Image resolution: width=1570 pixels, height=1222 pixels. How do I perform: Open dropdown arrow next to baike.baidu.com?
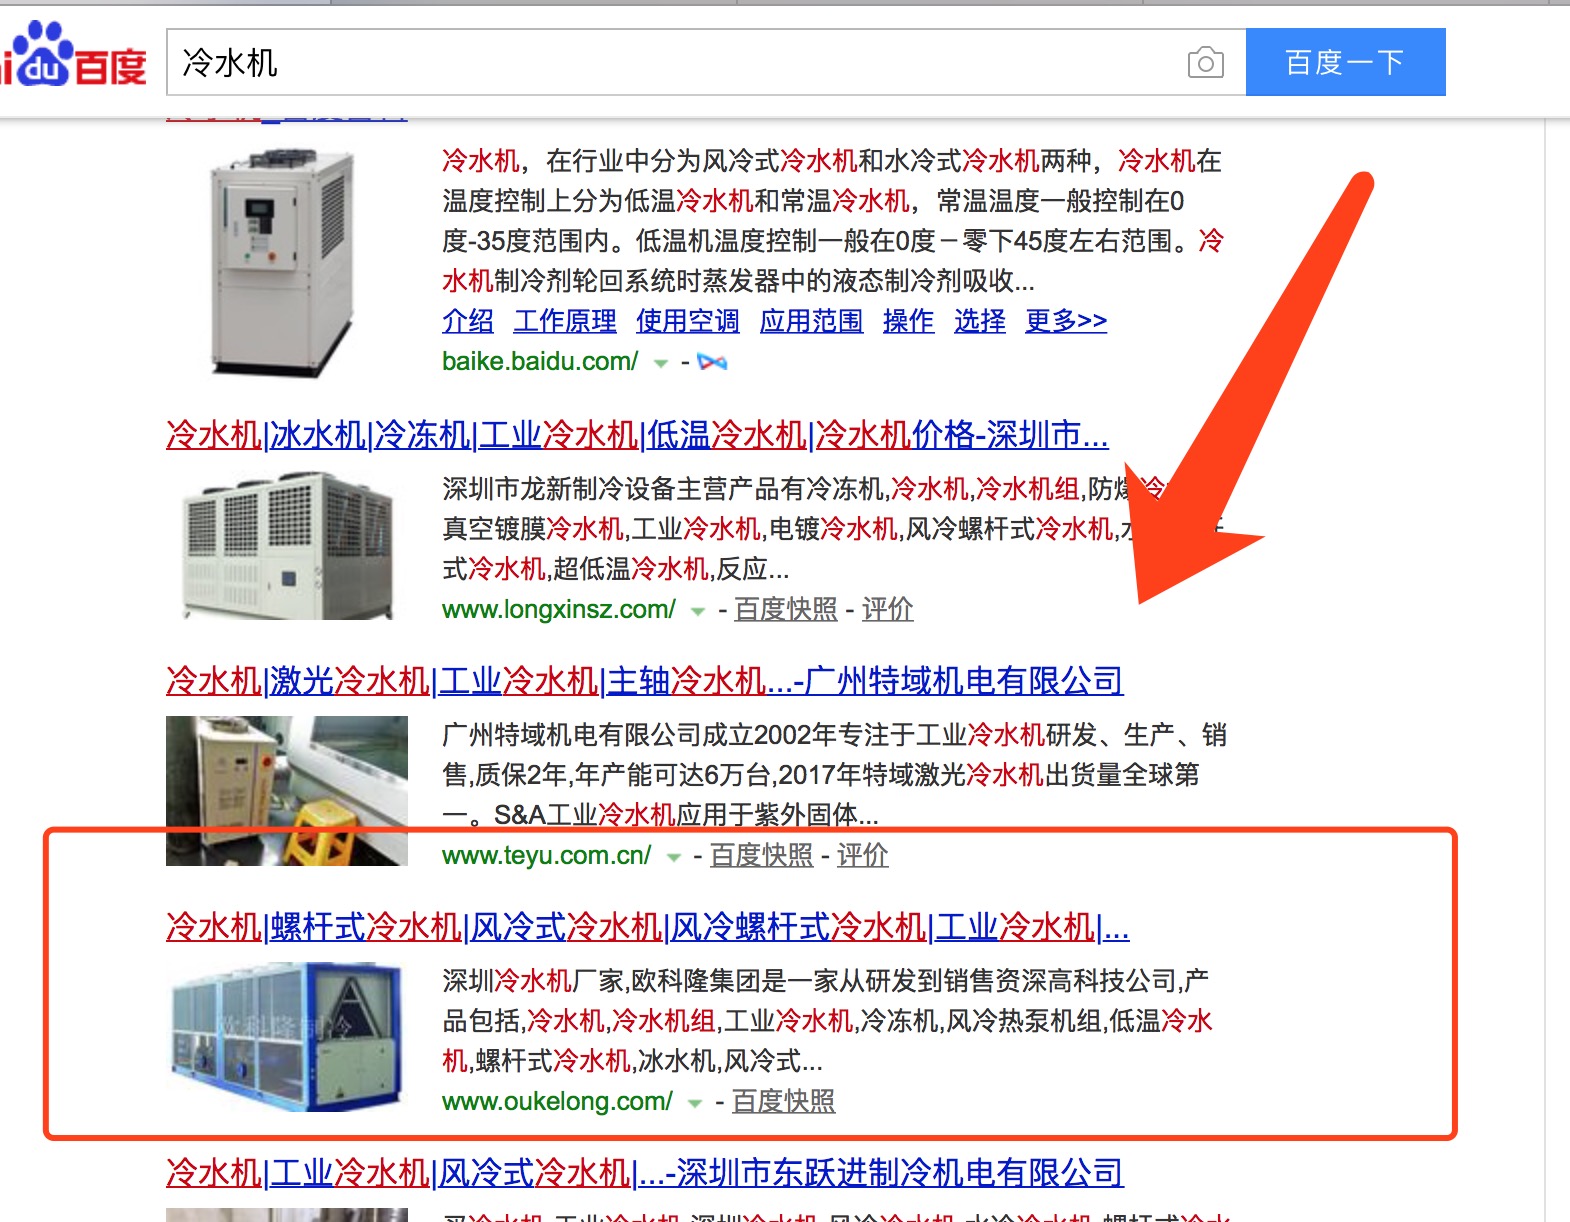[x=660, y=364]
